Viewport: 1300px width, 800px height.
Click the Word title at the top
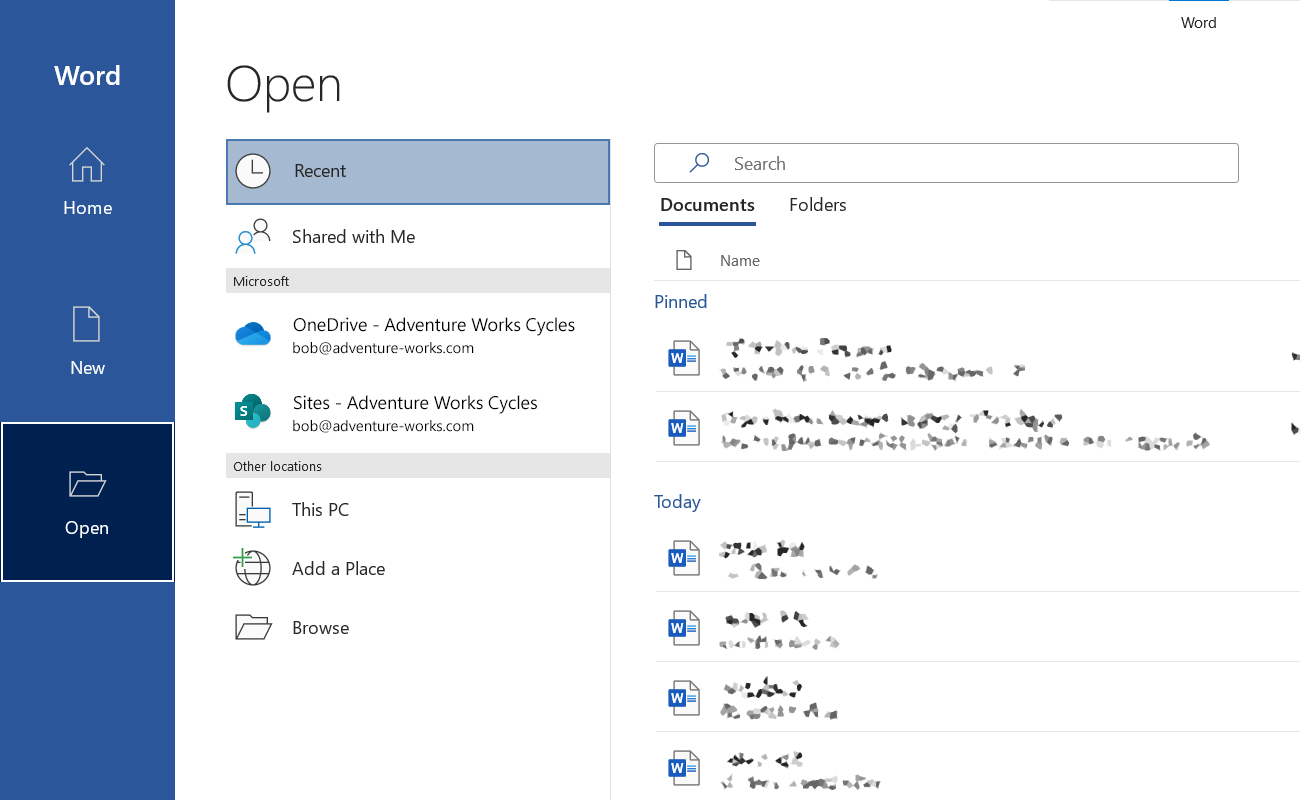coord(1198,22)
